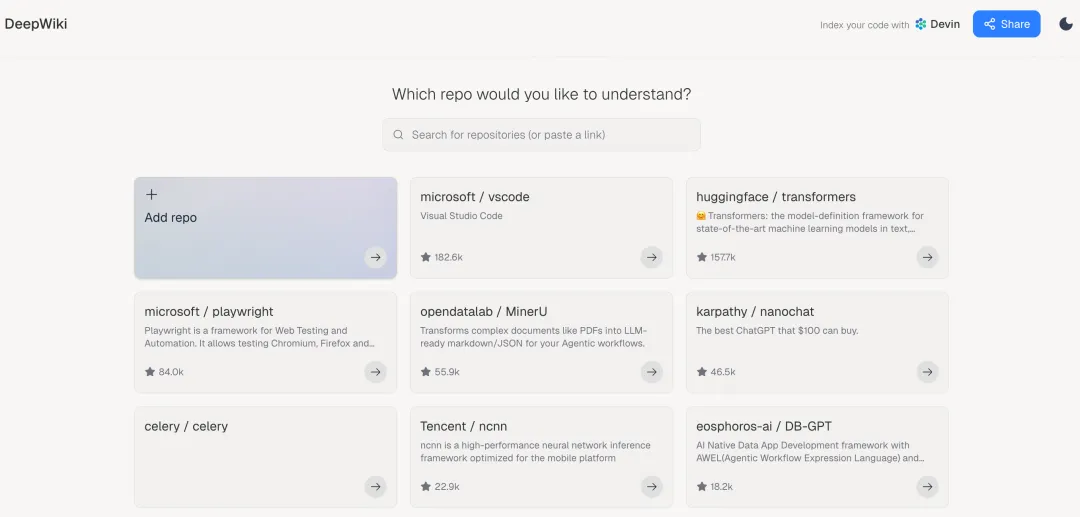Click the plus icon on Add repo

coord(151,195)
